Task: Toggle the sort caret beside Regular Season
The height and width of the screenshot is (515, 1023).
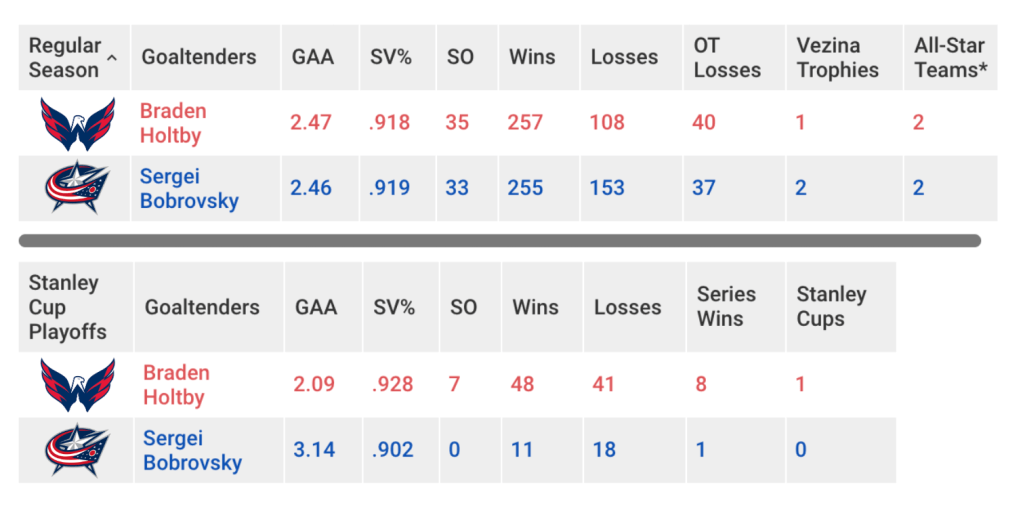Action: click(x=112, y=60)
